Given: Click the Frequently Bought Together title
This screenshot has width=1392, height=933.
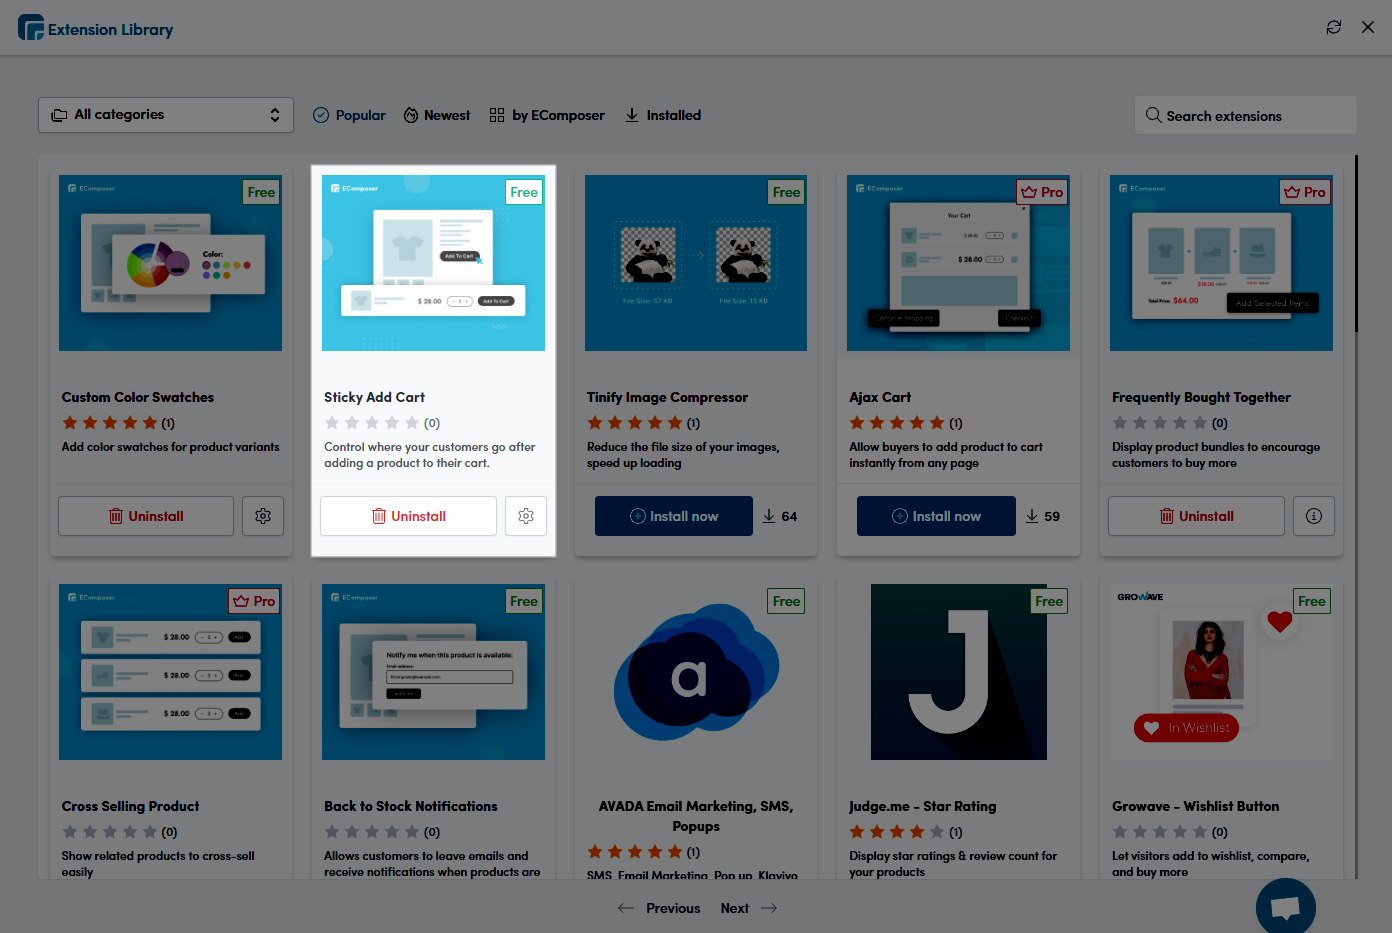Looking at the screenshot, I should point(1201,397).
